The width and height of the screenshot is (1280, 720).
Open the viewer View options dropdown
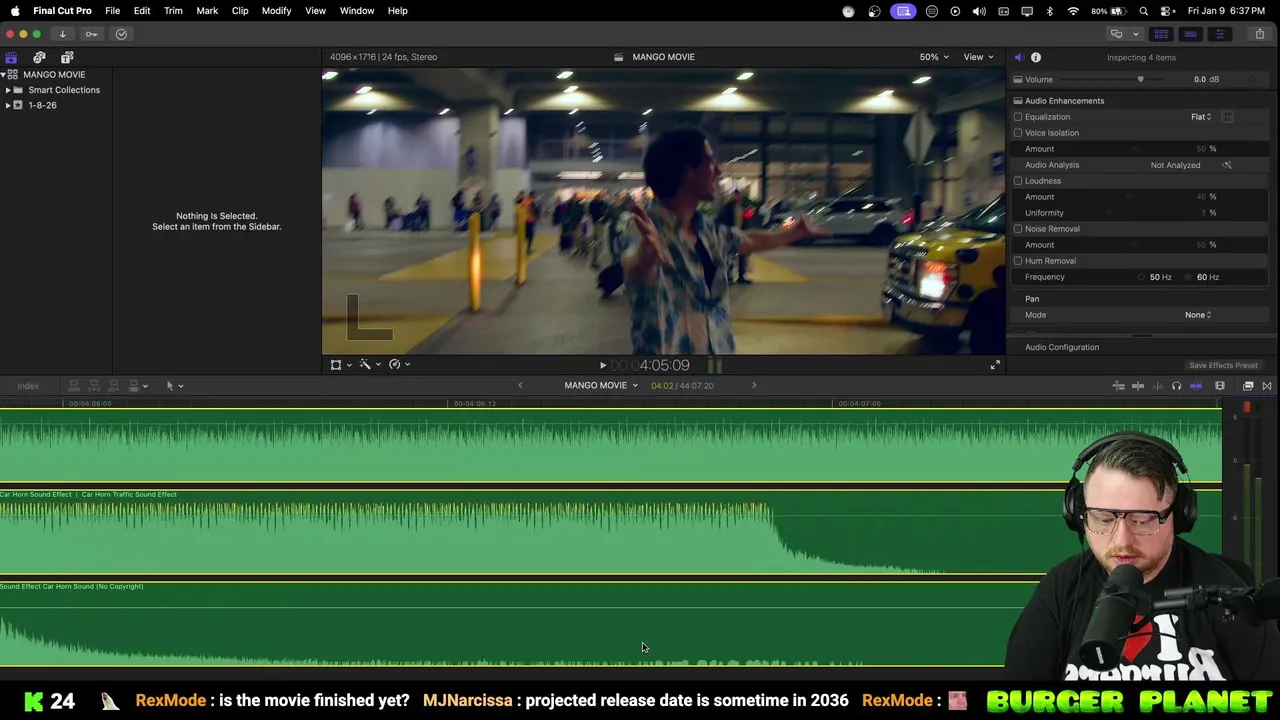coord(978,57)
